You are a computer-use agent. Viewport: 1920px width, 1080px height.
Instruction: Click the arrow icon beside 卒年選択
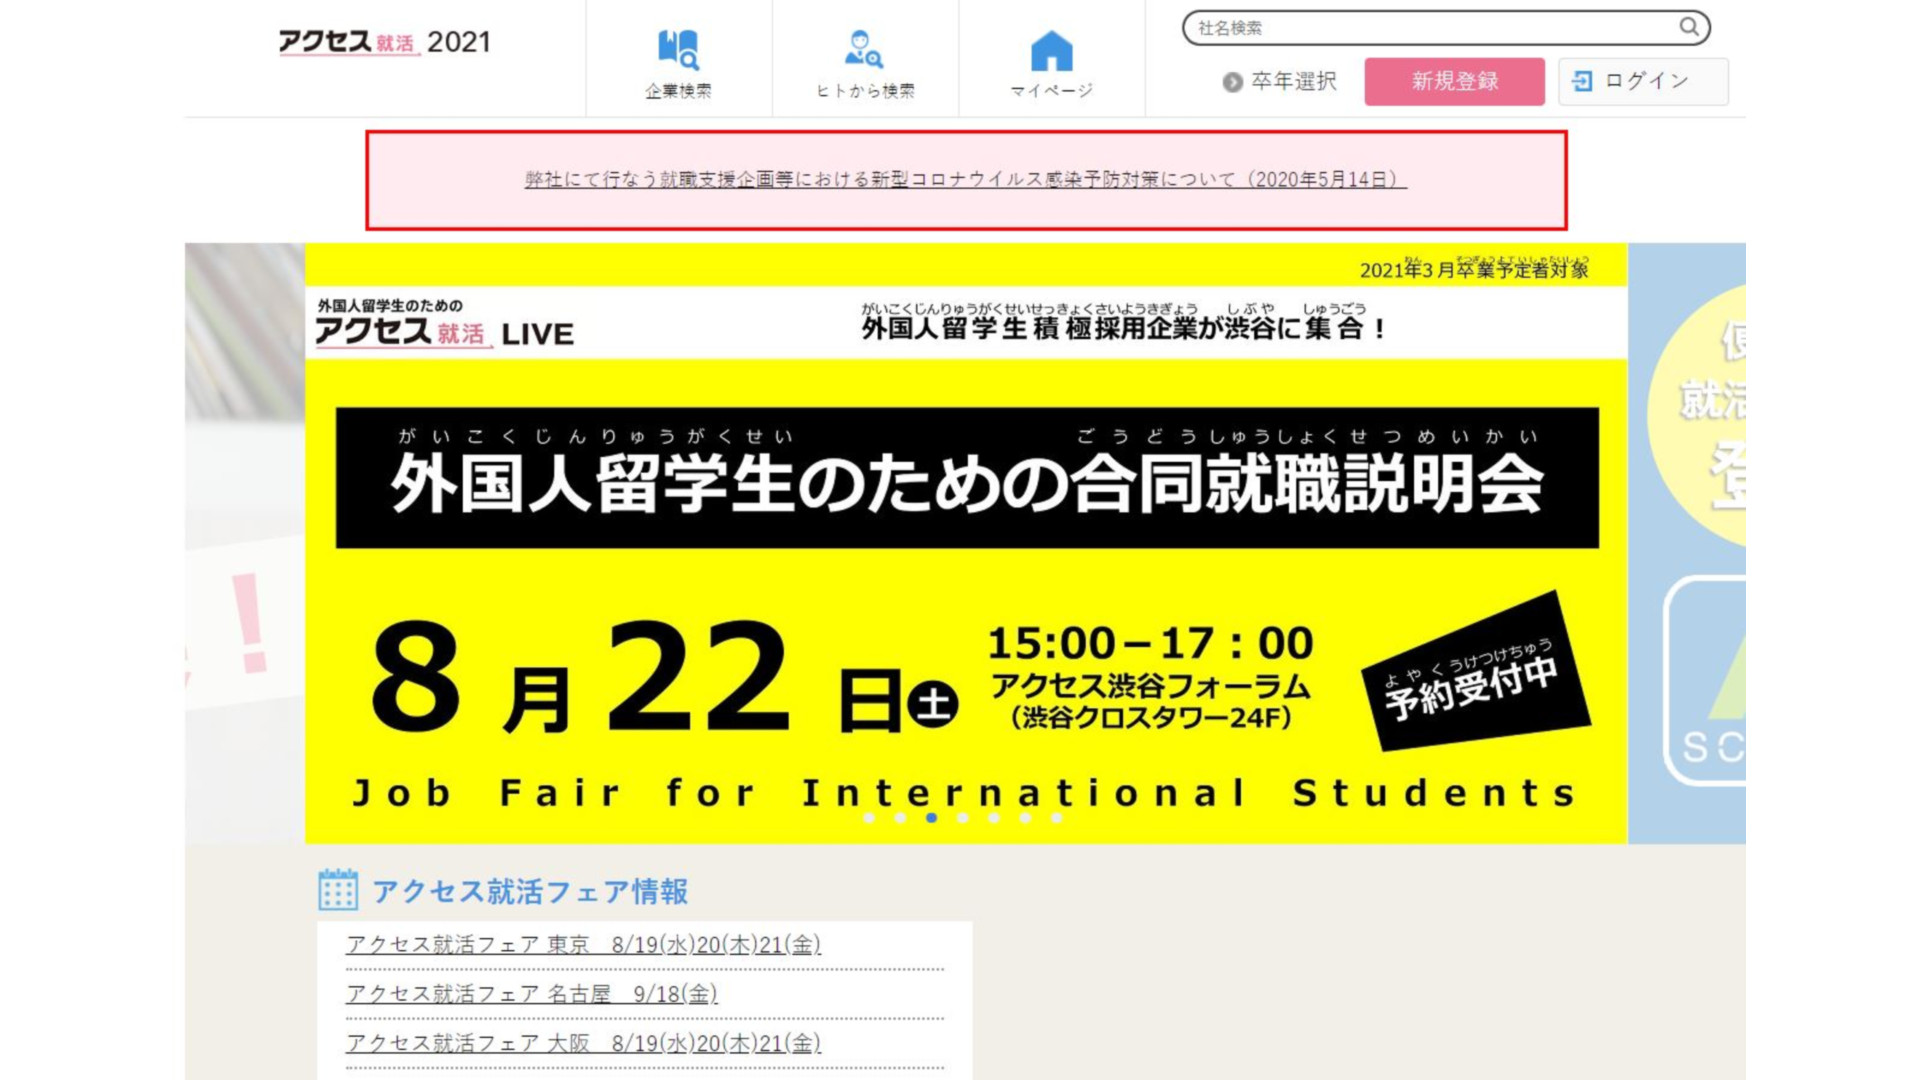pyautogui.click(x=1232, y=82)
